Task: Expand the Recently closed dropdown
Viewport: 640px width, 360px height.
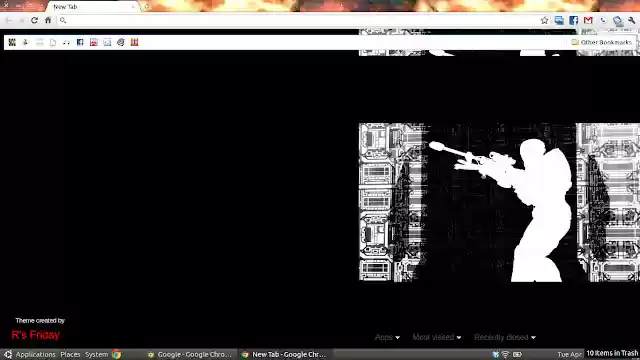Action: pos(505,337)
